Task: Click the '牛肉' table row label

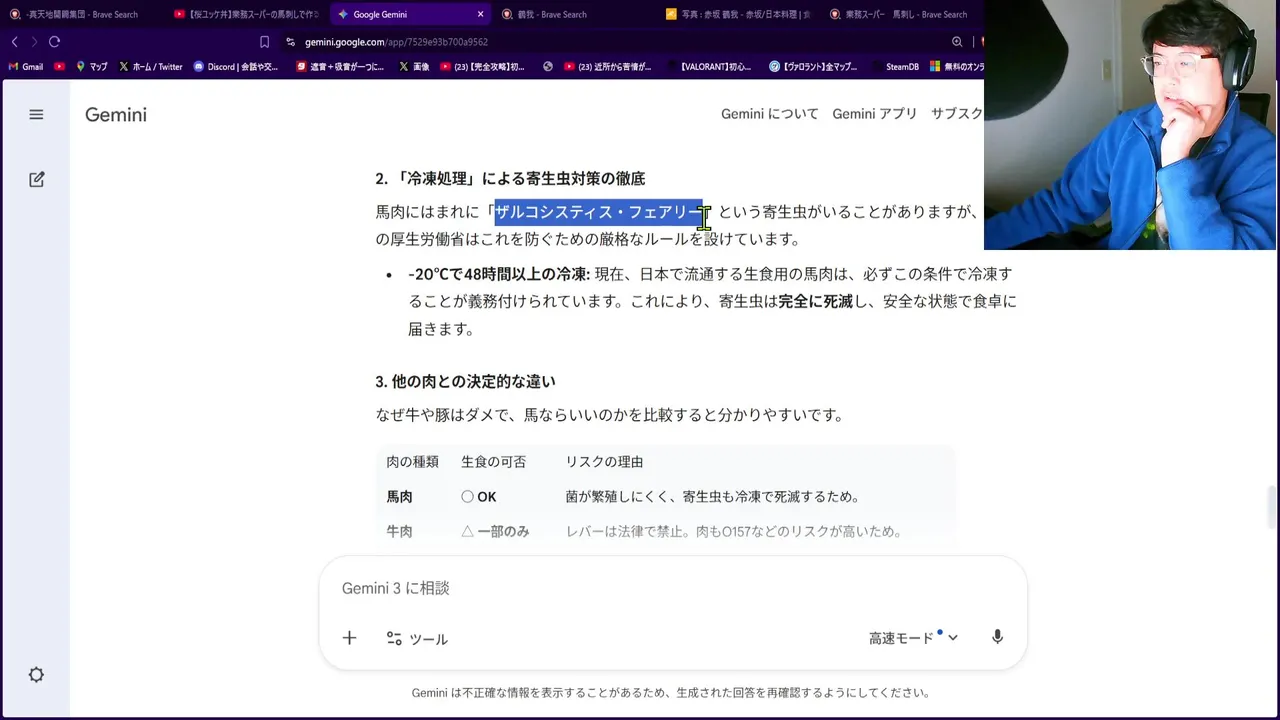Action: click(399, 532)
